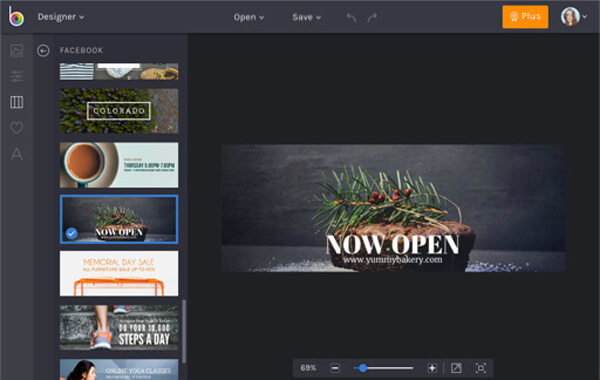Undo the last action
The image size is (600, 380).
click(351, 17)
